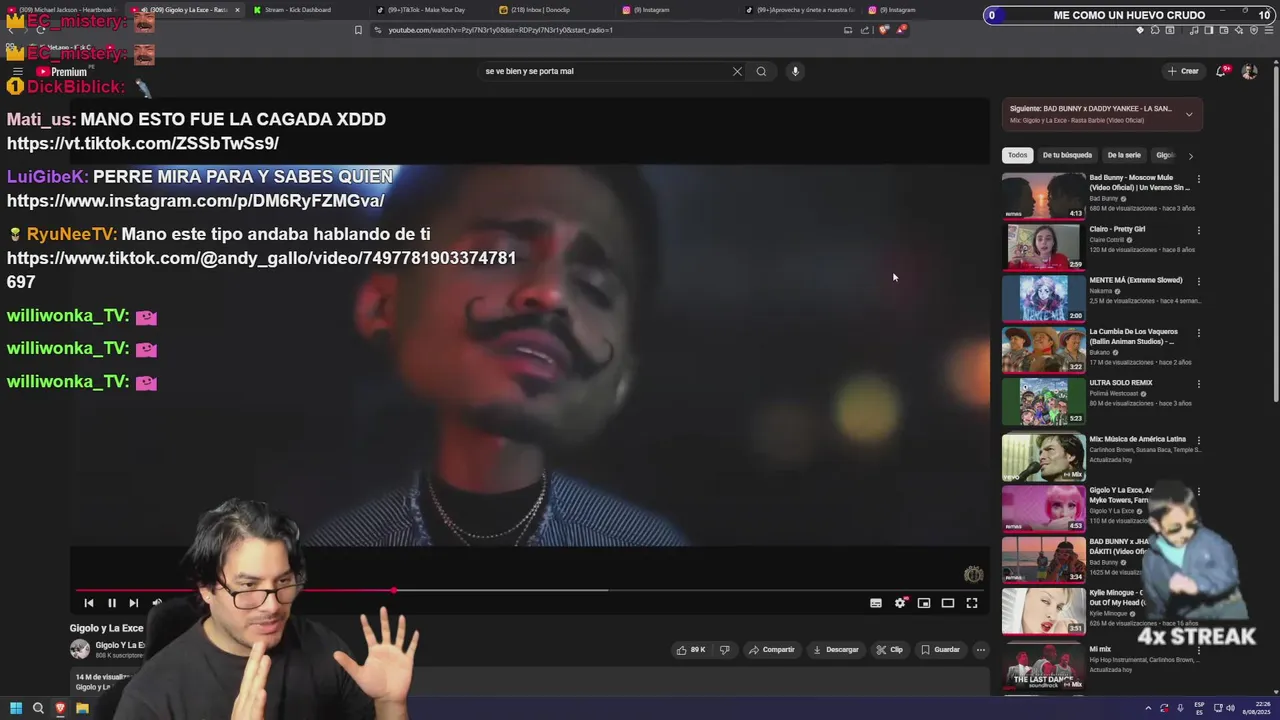
Task: Open options for MENTE MÁ video
Action: pos(1198,281)
